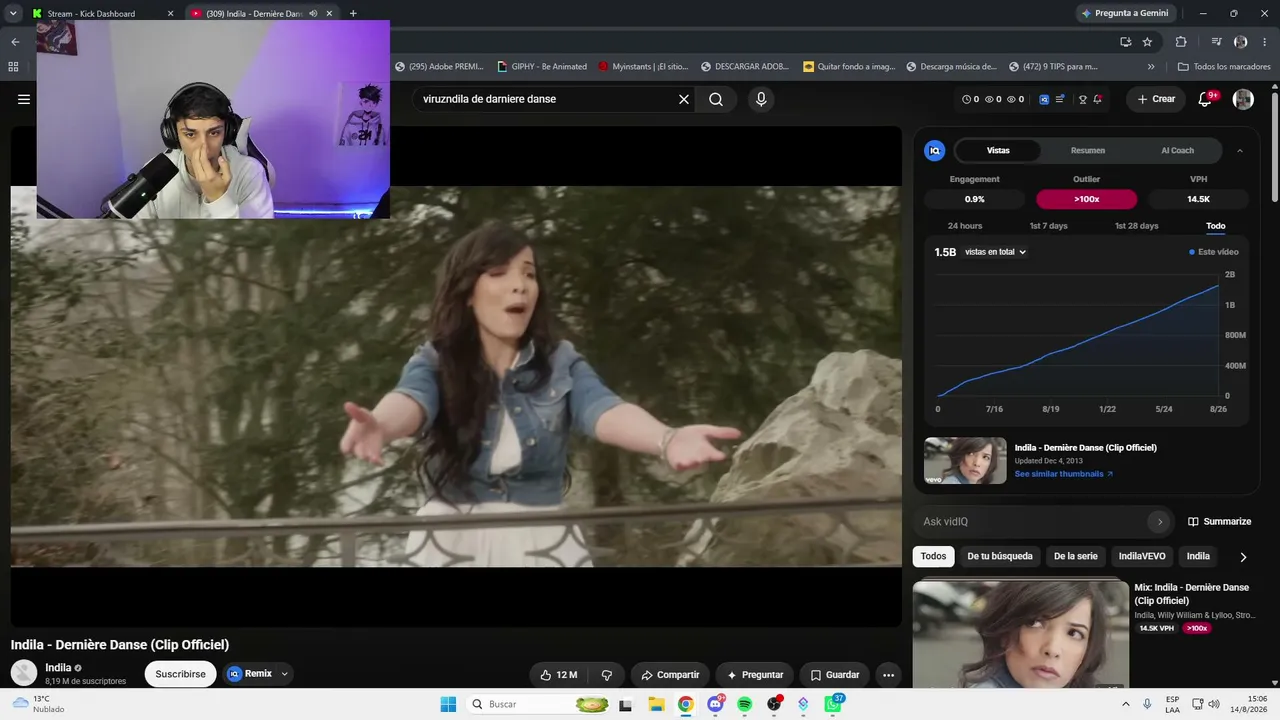Select the Resumen tab in vidIQ

click(1088, 151)
